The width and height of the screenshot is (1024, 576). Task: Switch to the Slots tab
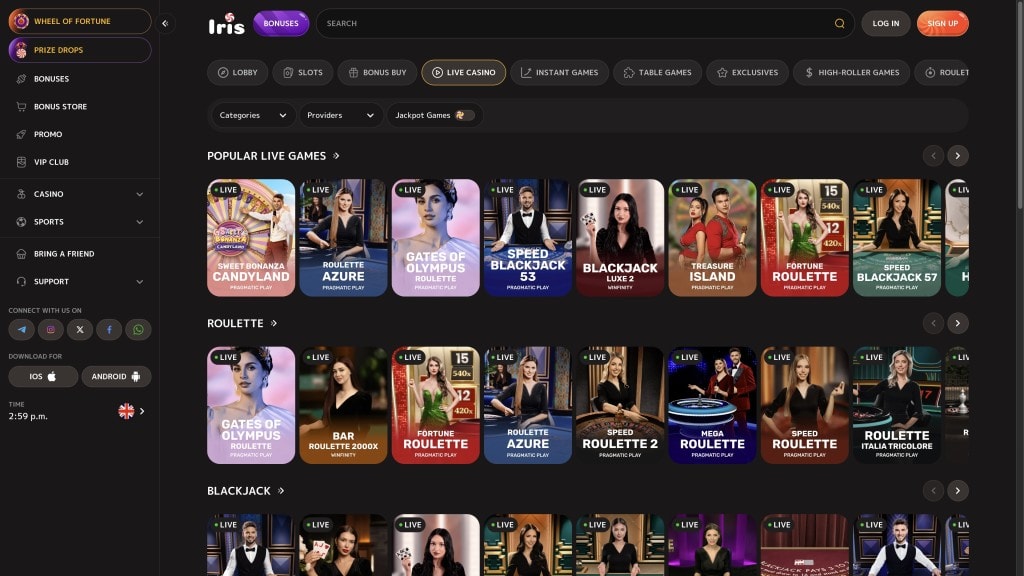click(x=302, y=72)
